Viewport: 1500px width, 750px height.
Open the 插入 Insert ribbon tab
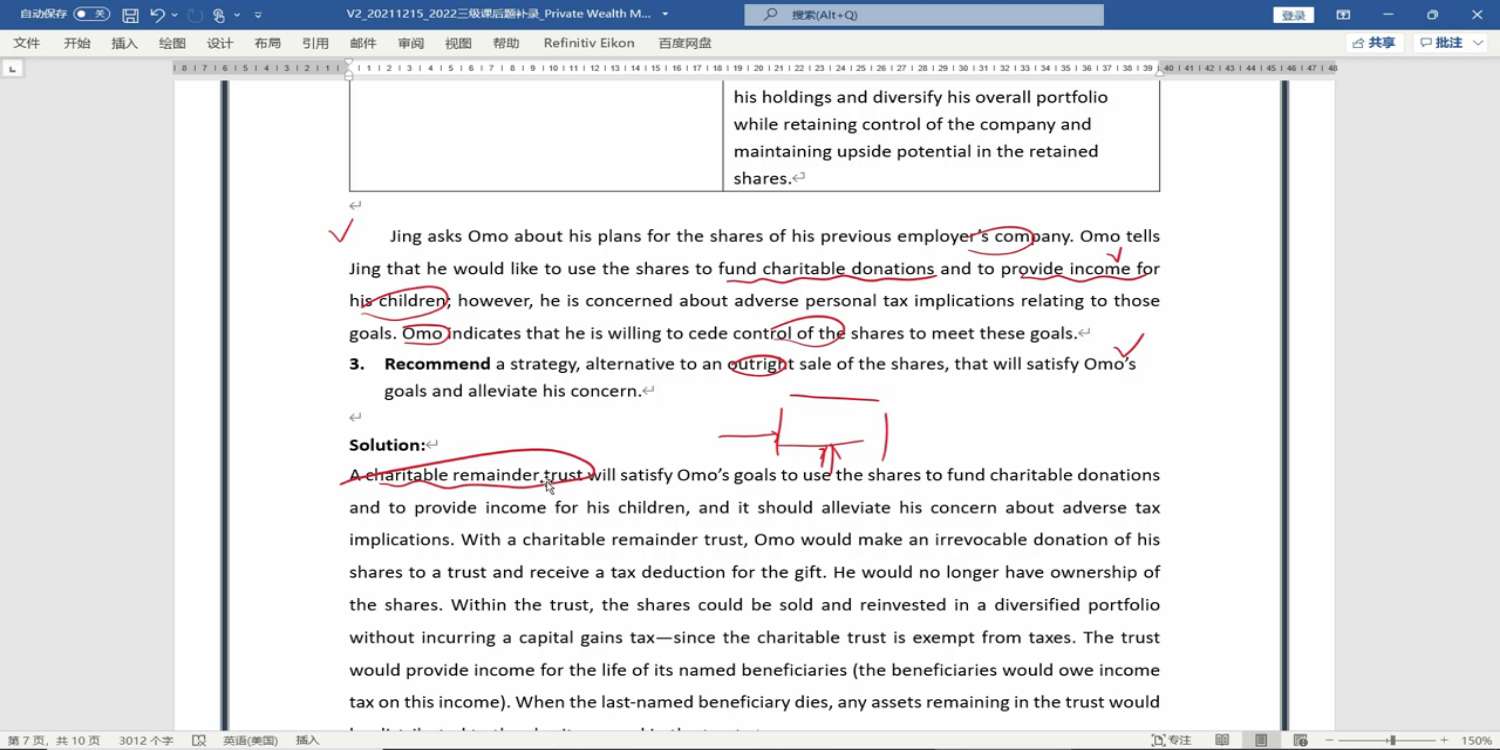tap(124, 43)
